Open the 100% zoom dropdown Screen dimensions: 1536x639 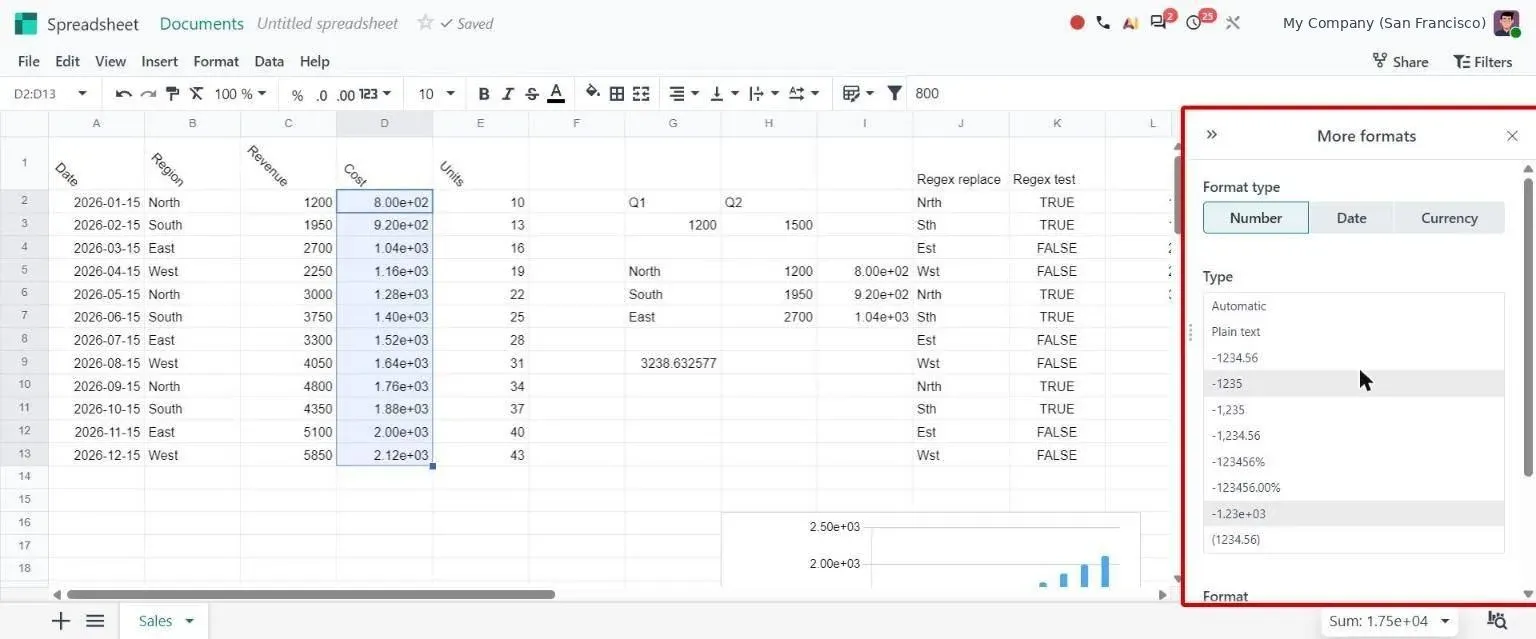tap(240, 94)
